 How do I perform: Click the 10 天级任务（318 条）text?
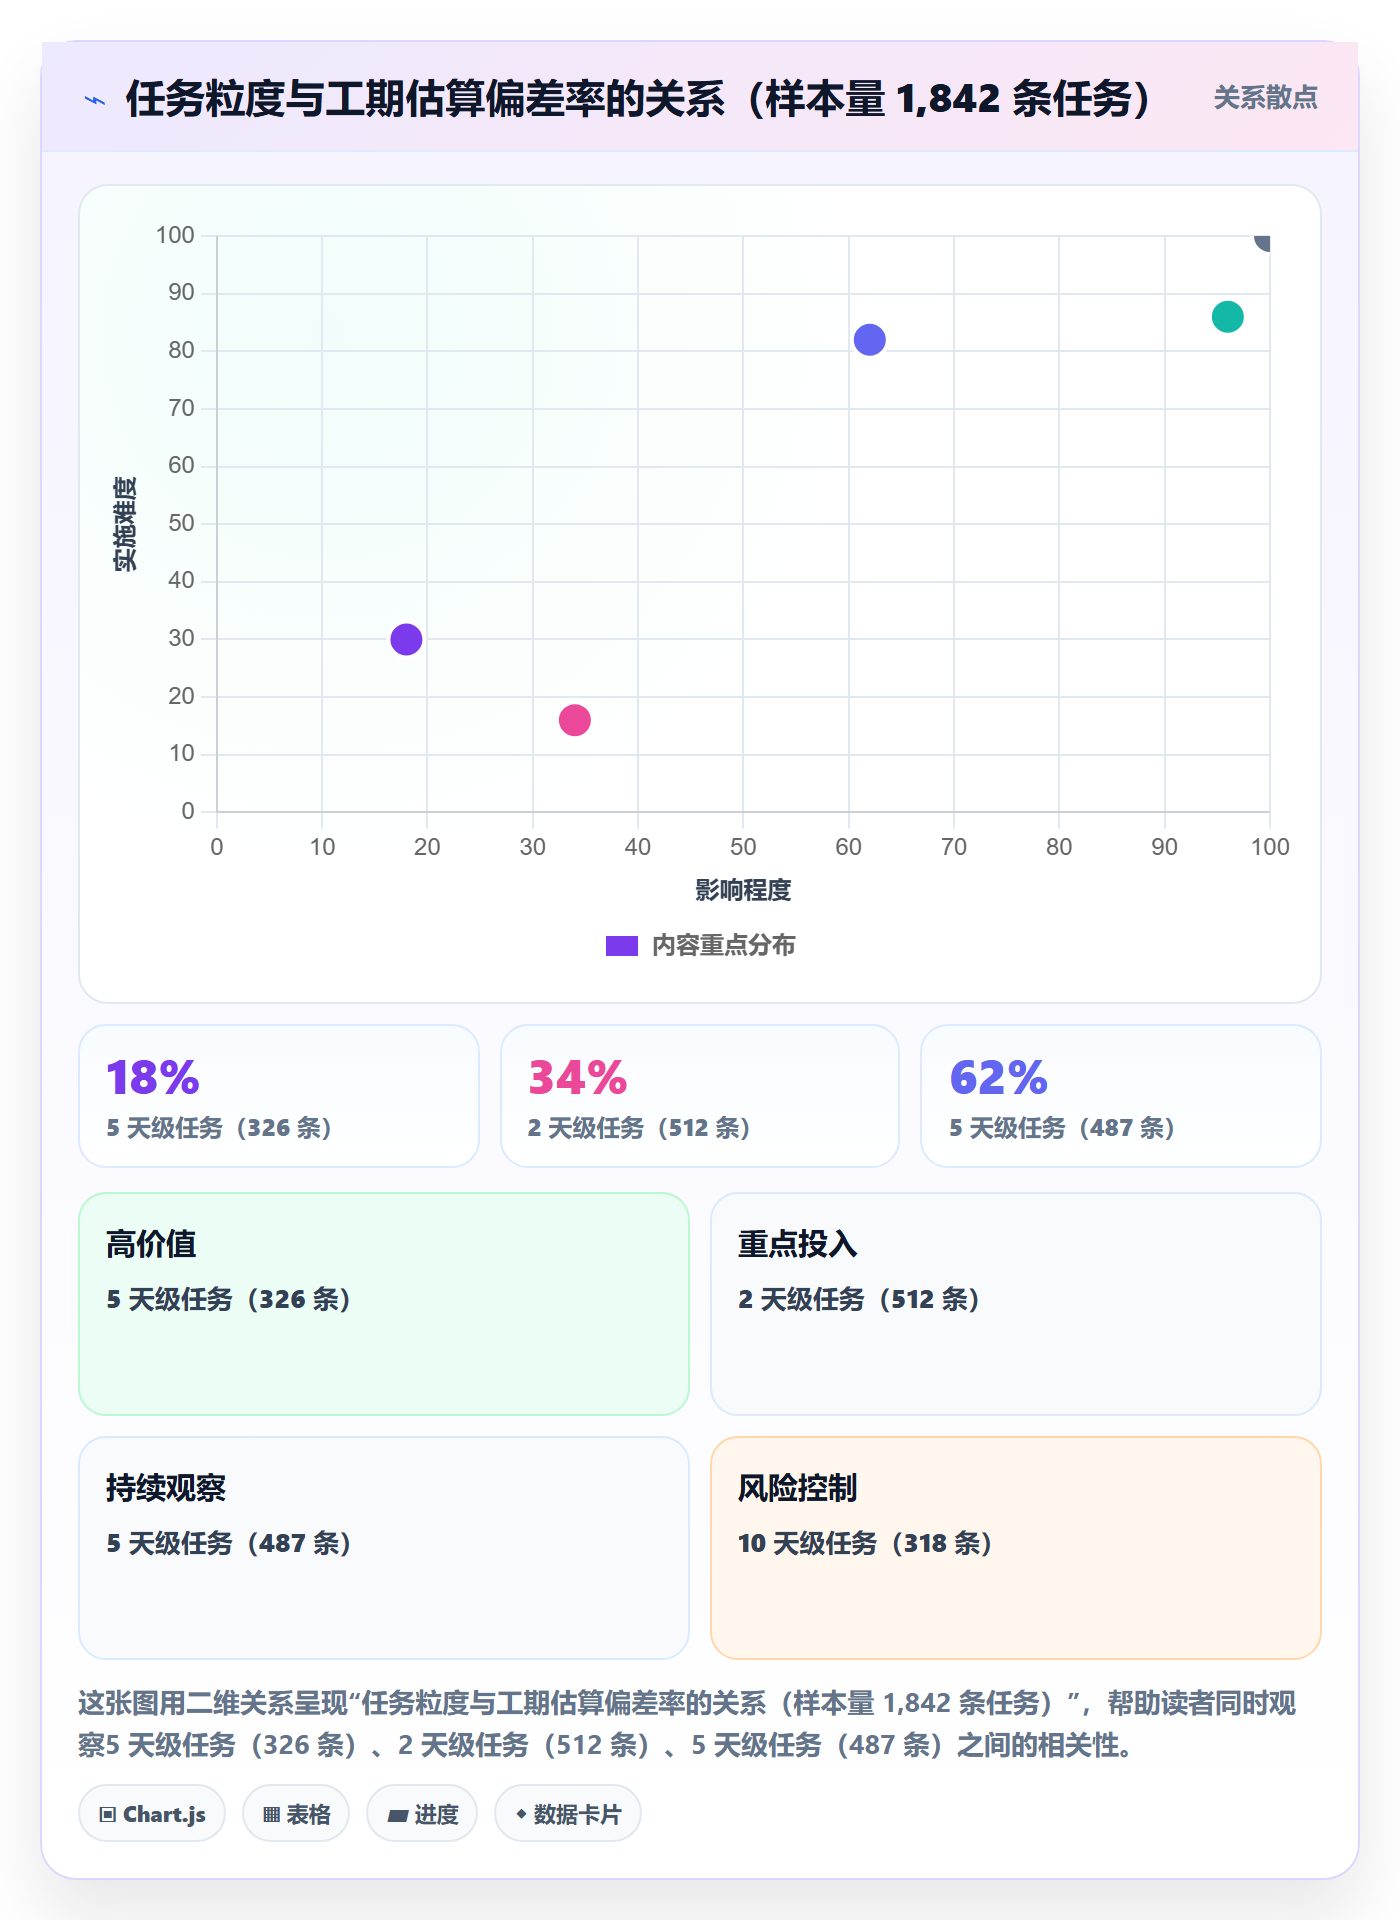(x=865, y=1543)
